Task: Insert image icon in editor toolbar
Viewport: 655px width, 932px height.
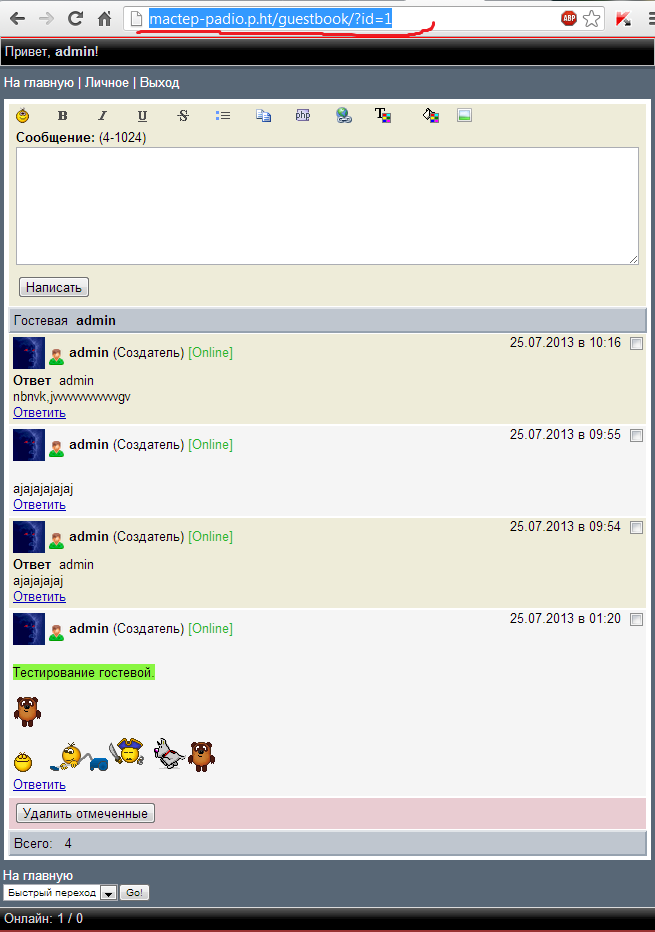Action: click(464, 115)
